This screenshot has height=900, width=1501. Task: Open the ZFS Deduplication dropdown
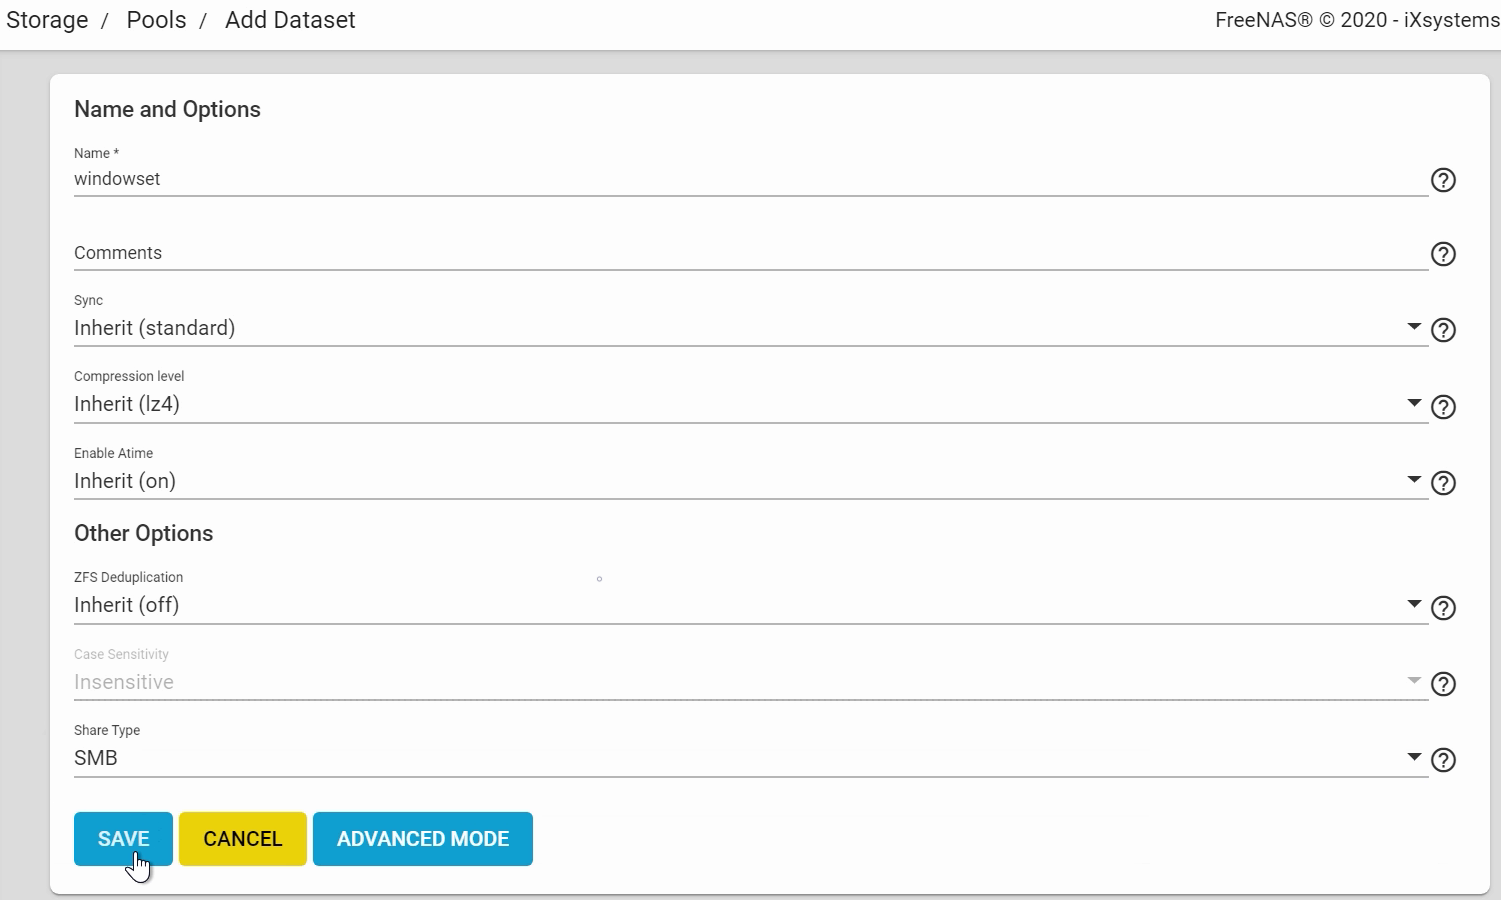tap(750, 605)
